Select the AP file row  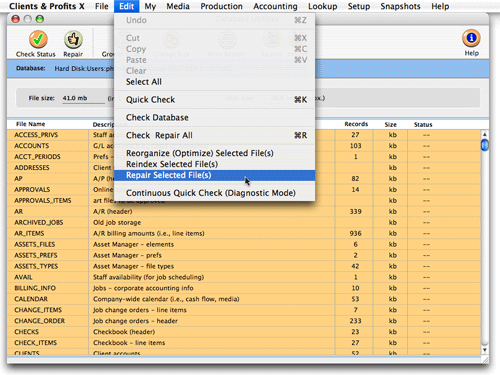coord(244,179)
